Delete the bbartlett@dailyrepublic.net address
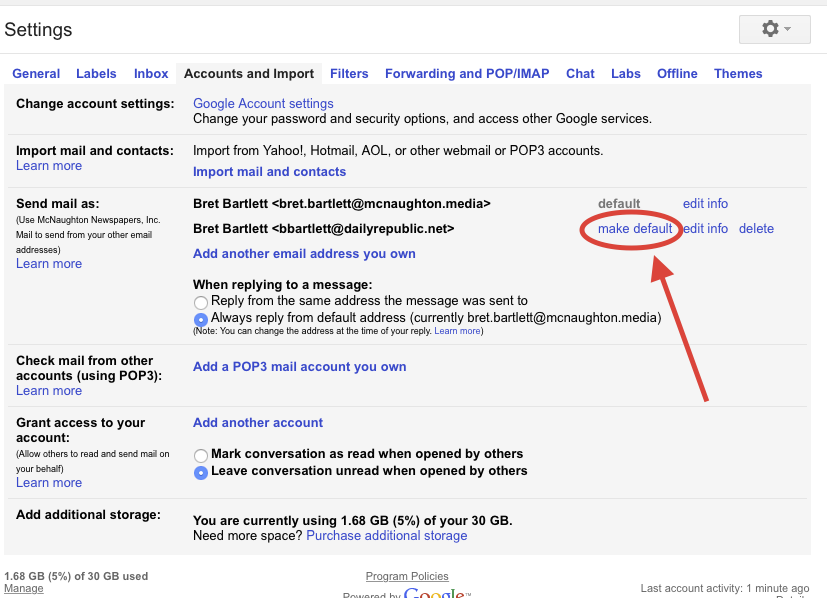 pyautogui.click(x=756, y=229)
